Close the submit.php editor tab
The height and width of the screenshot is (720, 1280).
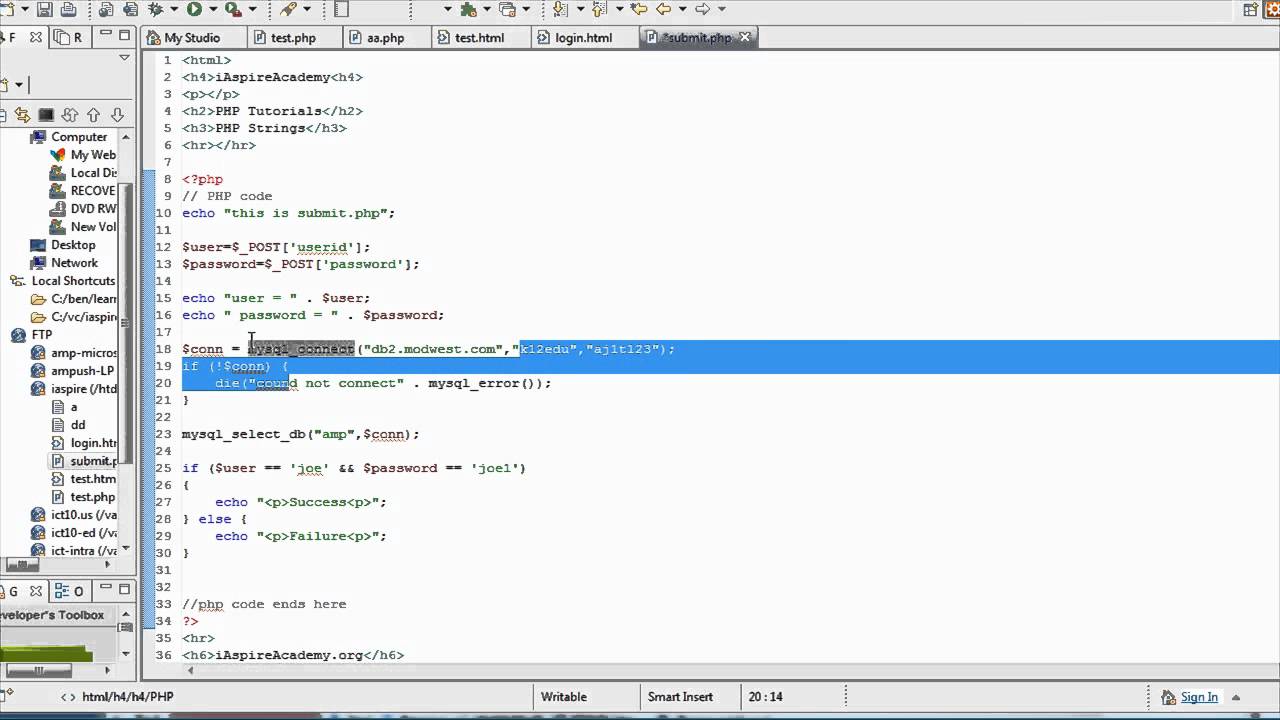click(x=744, y=37)
